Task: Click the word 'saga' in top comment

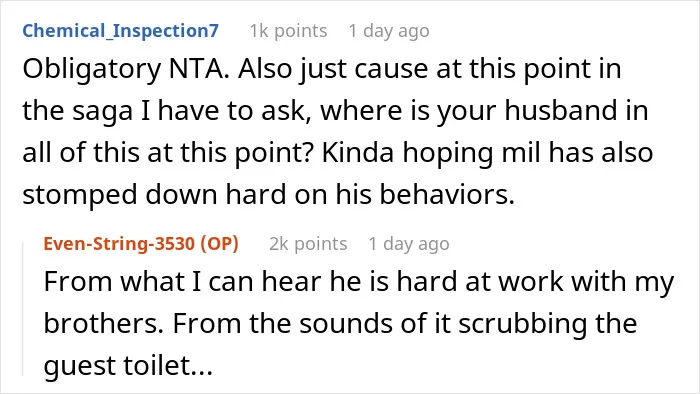Action: point(103,111)
